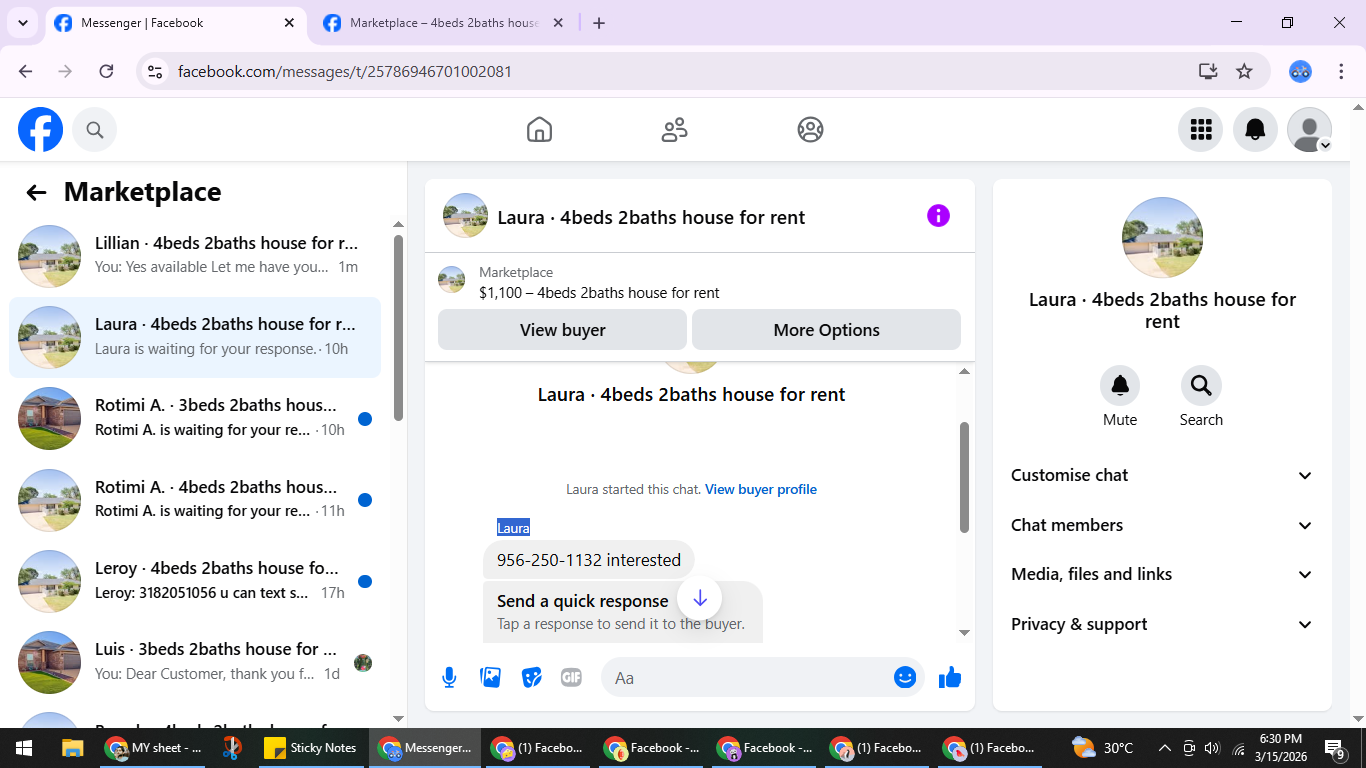View site information icon in address bar
This screenshot has width=1366, height=768.
coord(154,71)
